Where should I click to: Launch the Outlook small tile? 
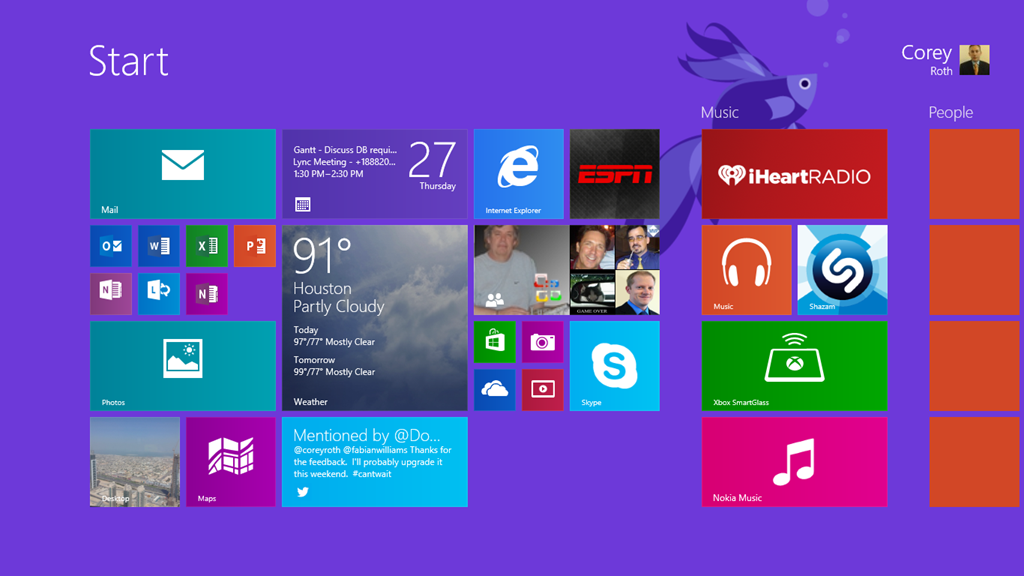111,246
